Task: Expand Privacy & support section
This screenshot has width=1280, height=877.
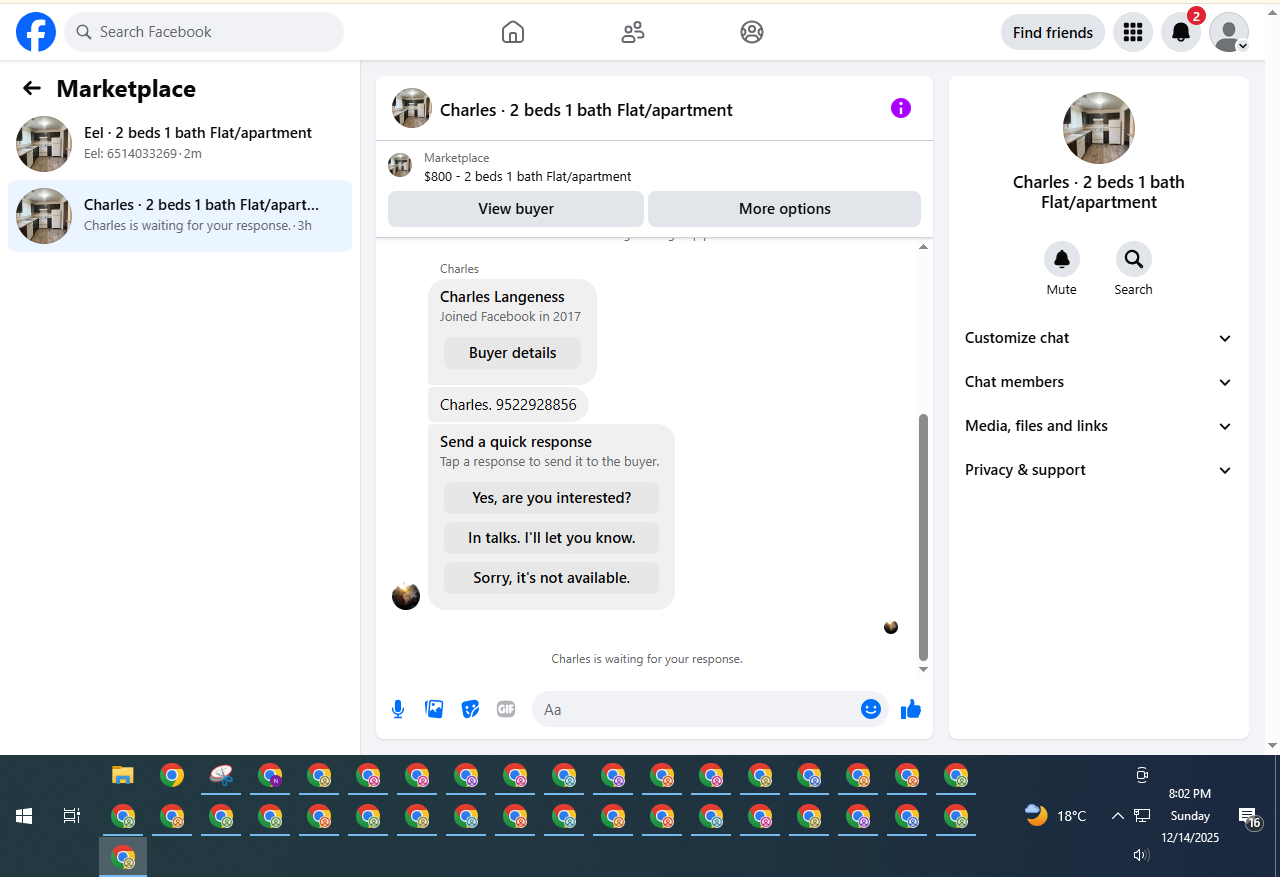Action: [1099, 470]
